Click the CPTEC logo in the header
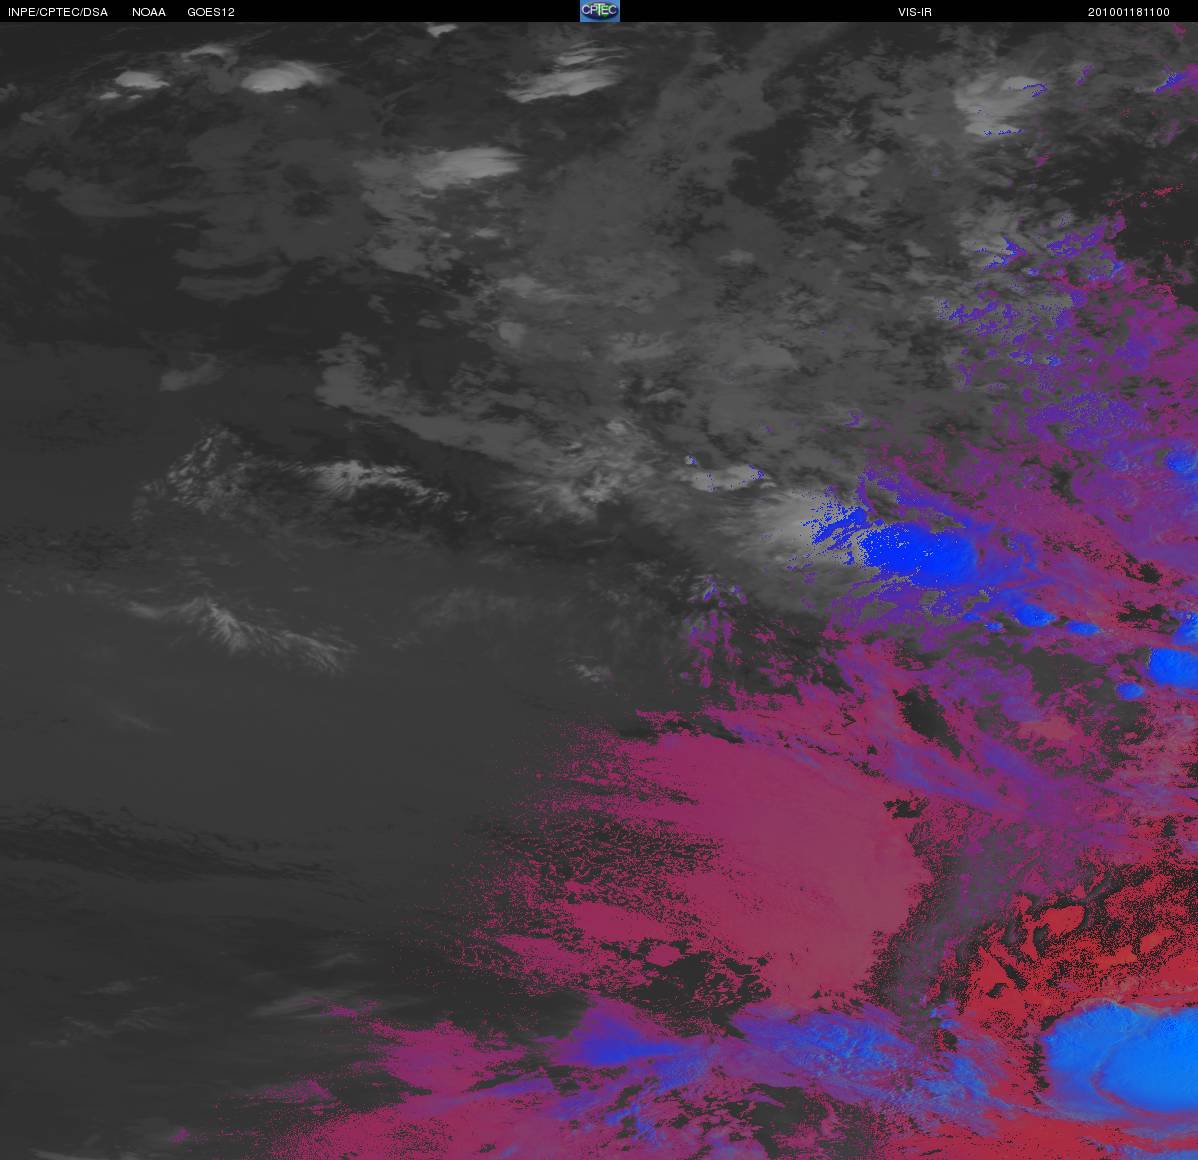The image size is (1198, 1160). coord(600,11)
